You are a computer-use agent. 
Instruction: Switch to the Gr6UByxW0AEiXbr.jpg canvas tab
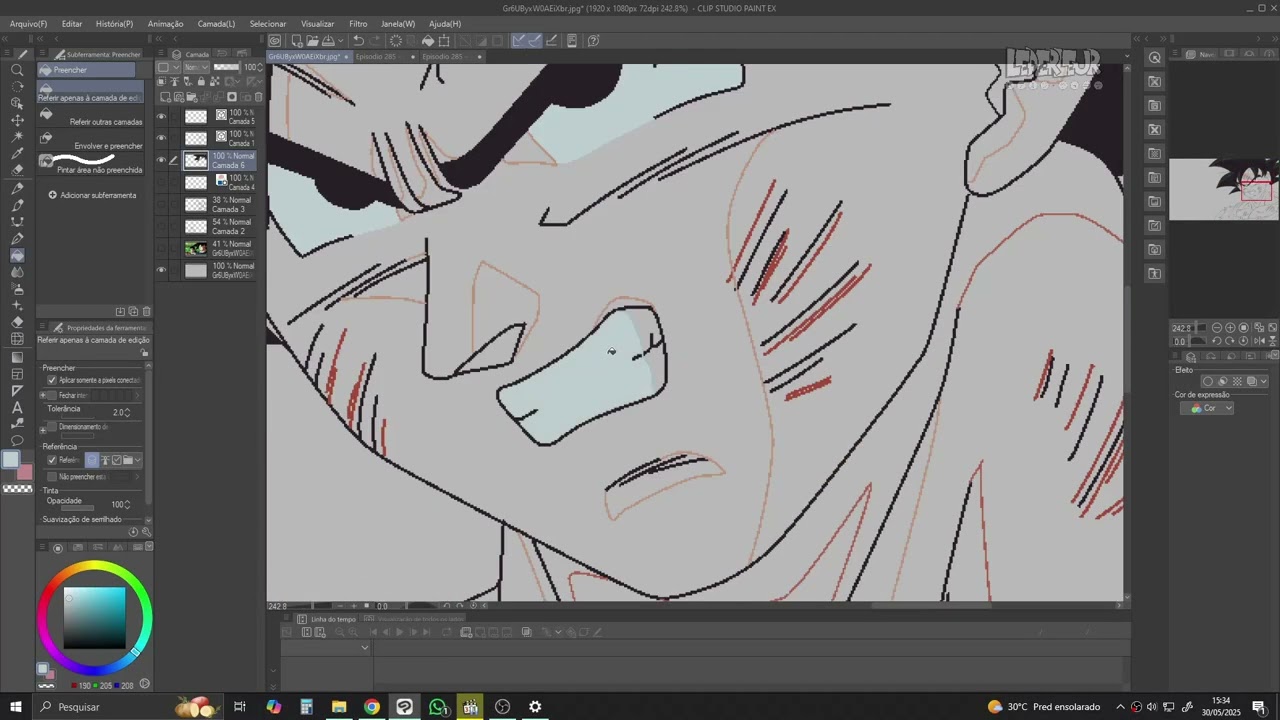click(308, 57)
